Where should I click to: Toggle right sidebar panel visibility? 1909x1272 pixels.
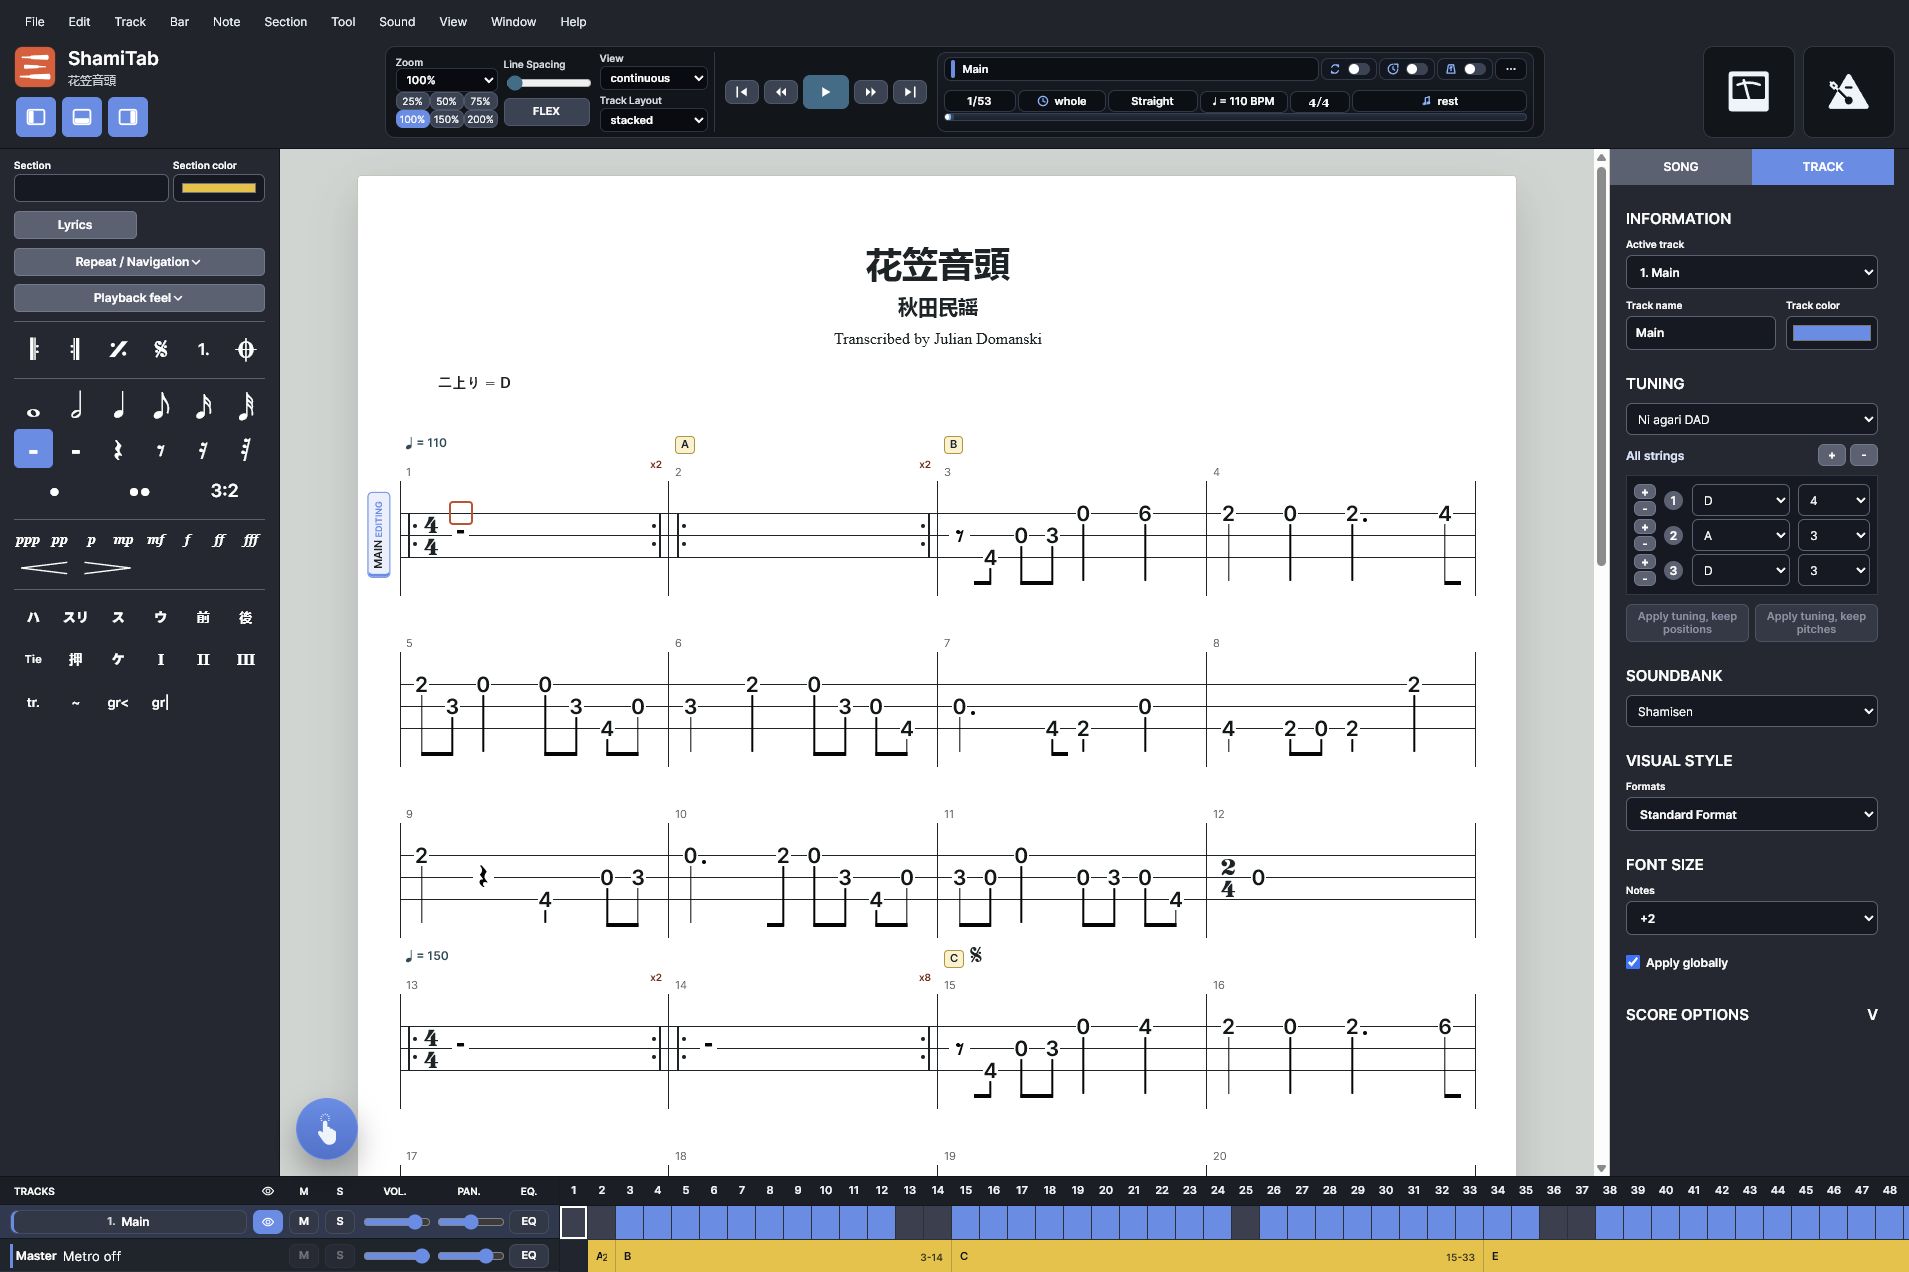tap(128, 117)
